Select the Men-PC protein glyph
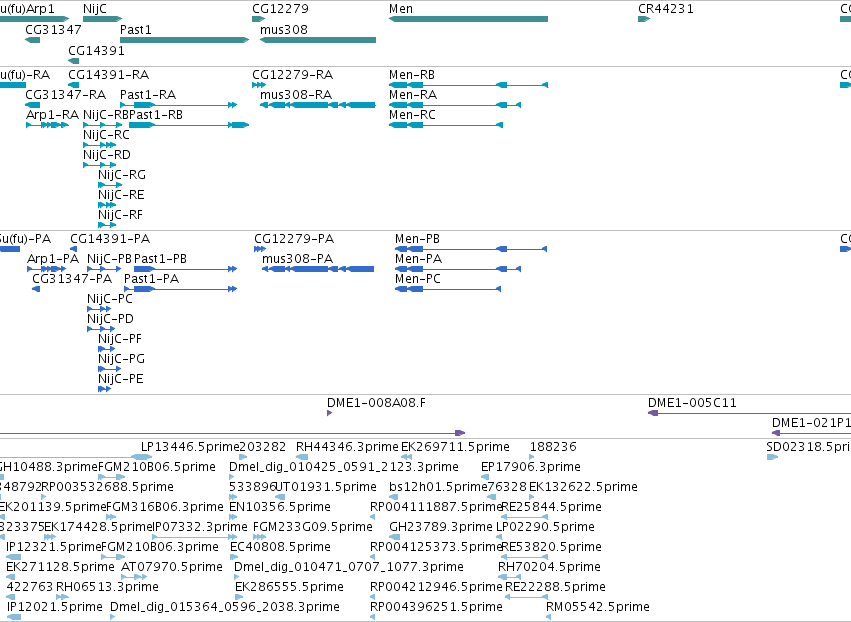 448,289
